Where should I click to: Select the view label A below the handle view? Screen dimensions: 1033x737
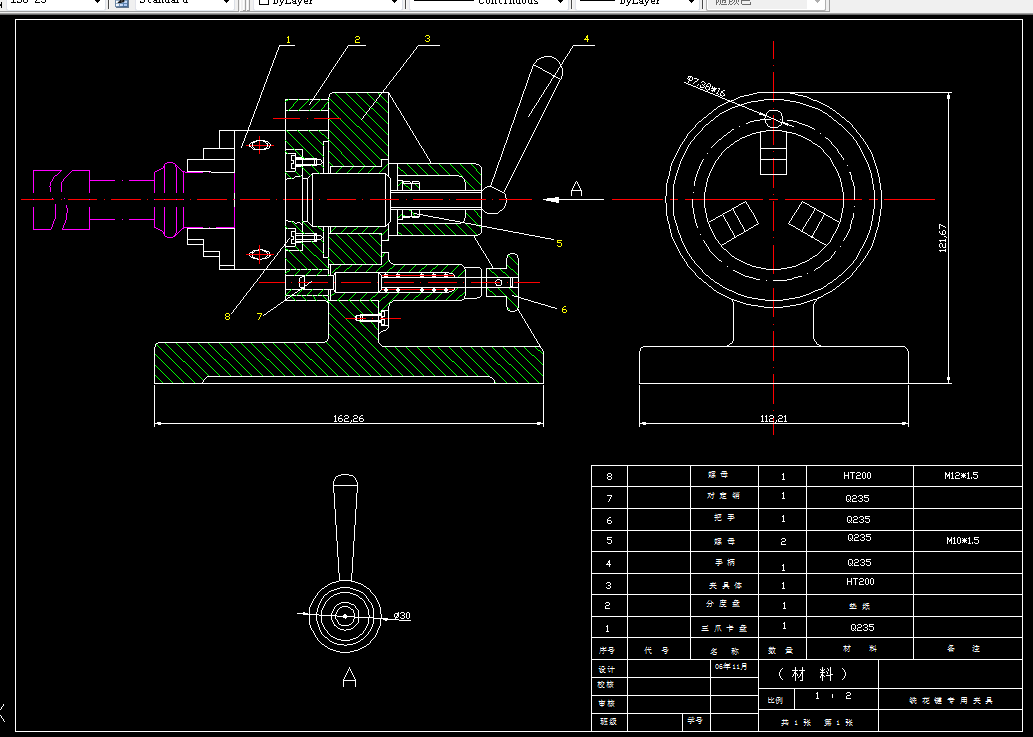tap(349, 678)
